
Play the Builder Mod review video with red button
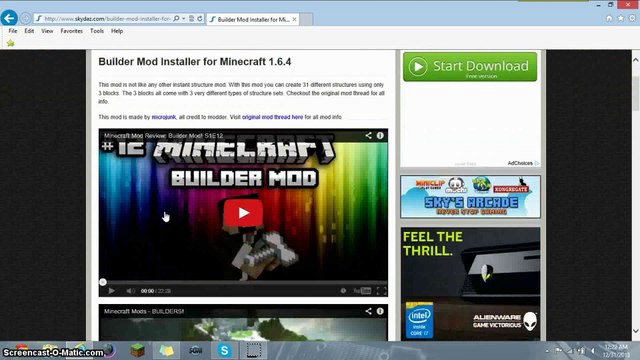point(243,213)
